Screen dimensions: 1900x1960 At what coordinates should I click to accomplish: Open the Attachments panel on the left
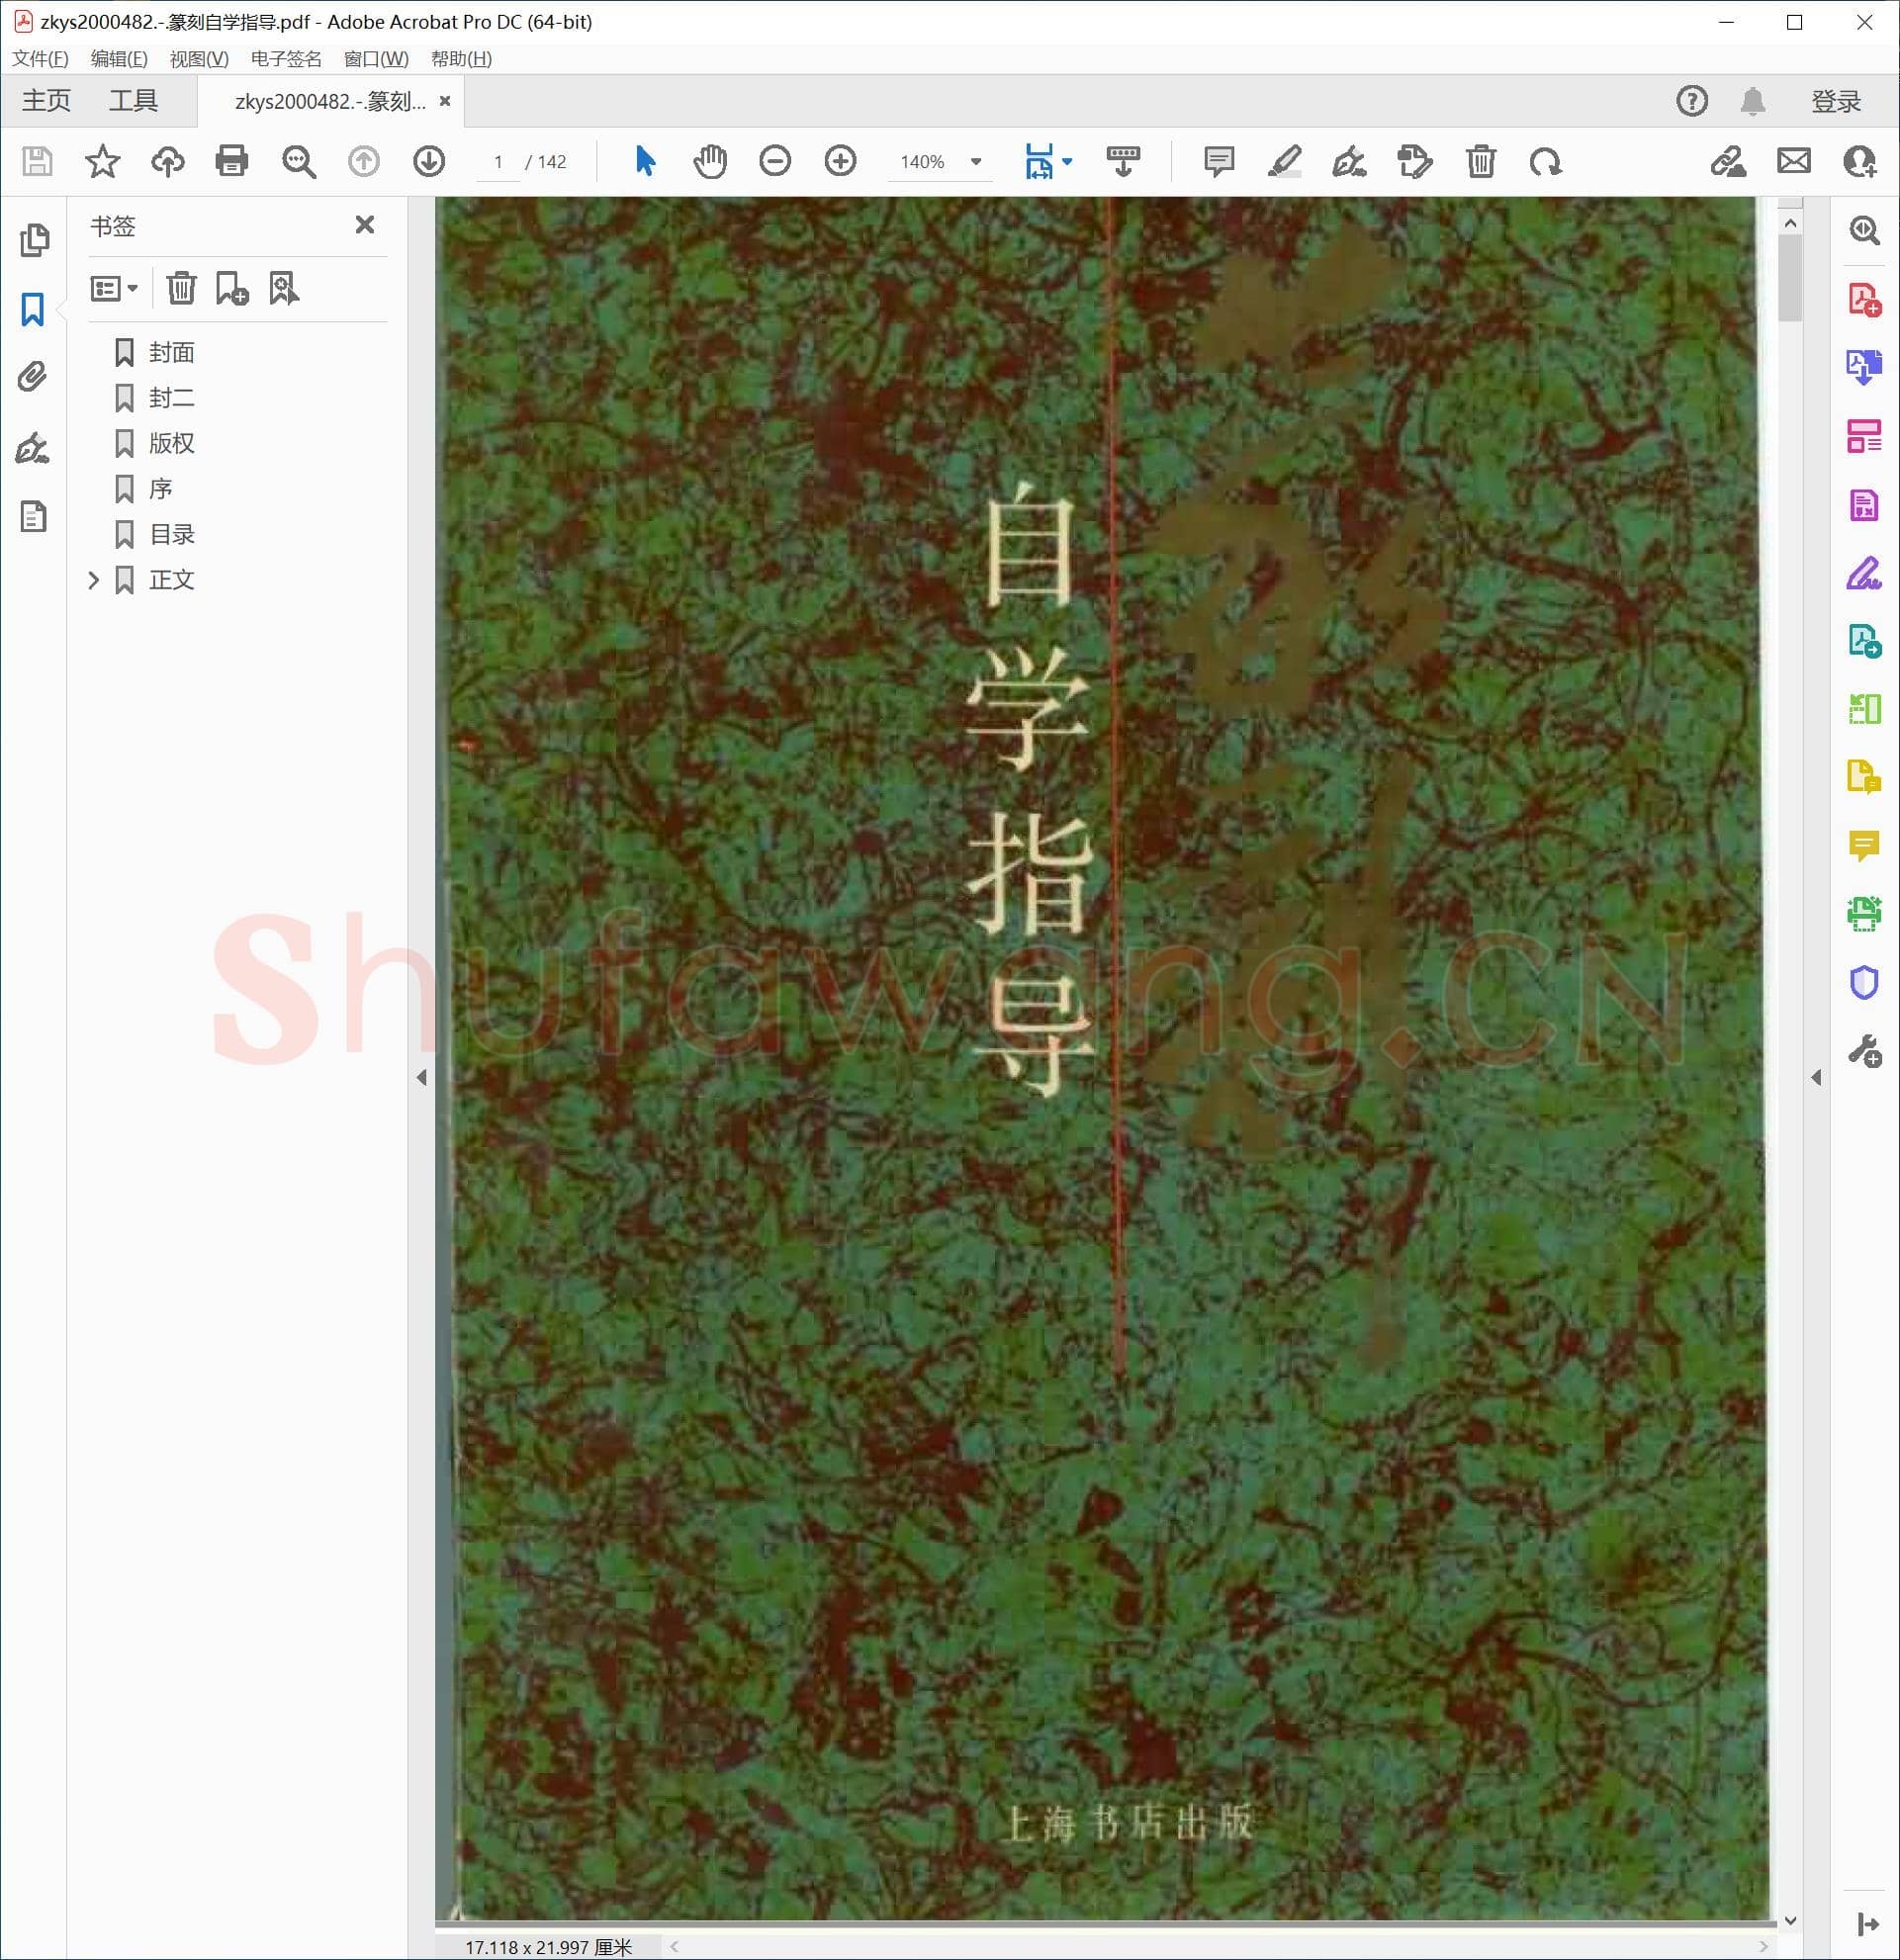[x=35, y=376]
